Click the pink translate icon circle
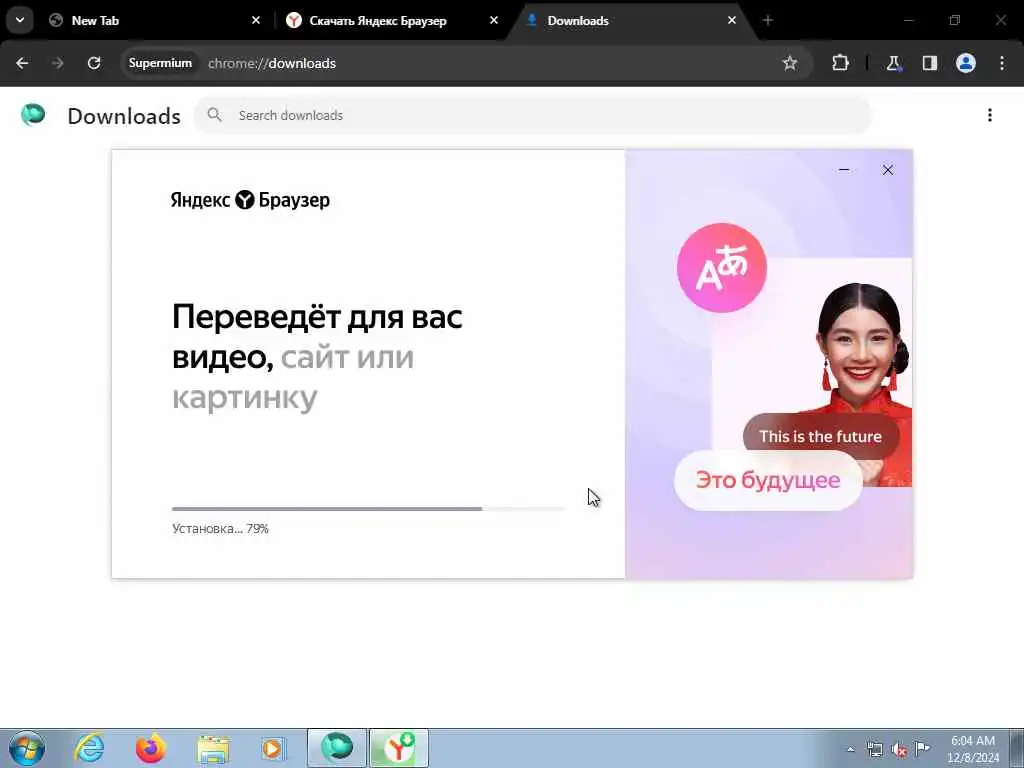This screenshot has height=768, width=1024. (x=722, y=268)
